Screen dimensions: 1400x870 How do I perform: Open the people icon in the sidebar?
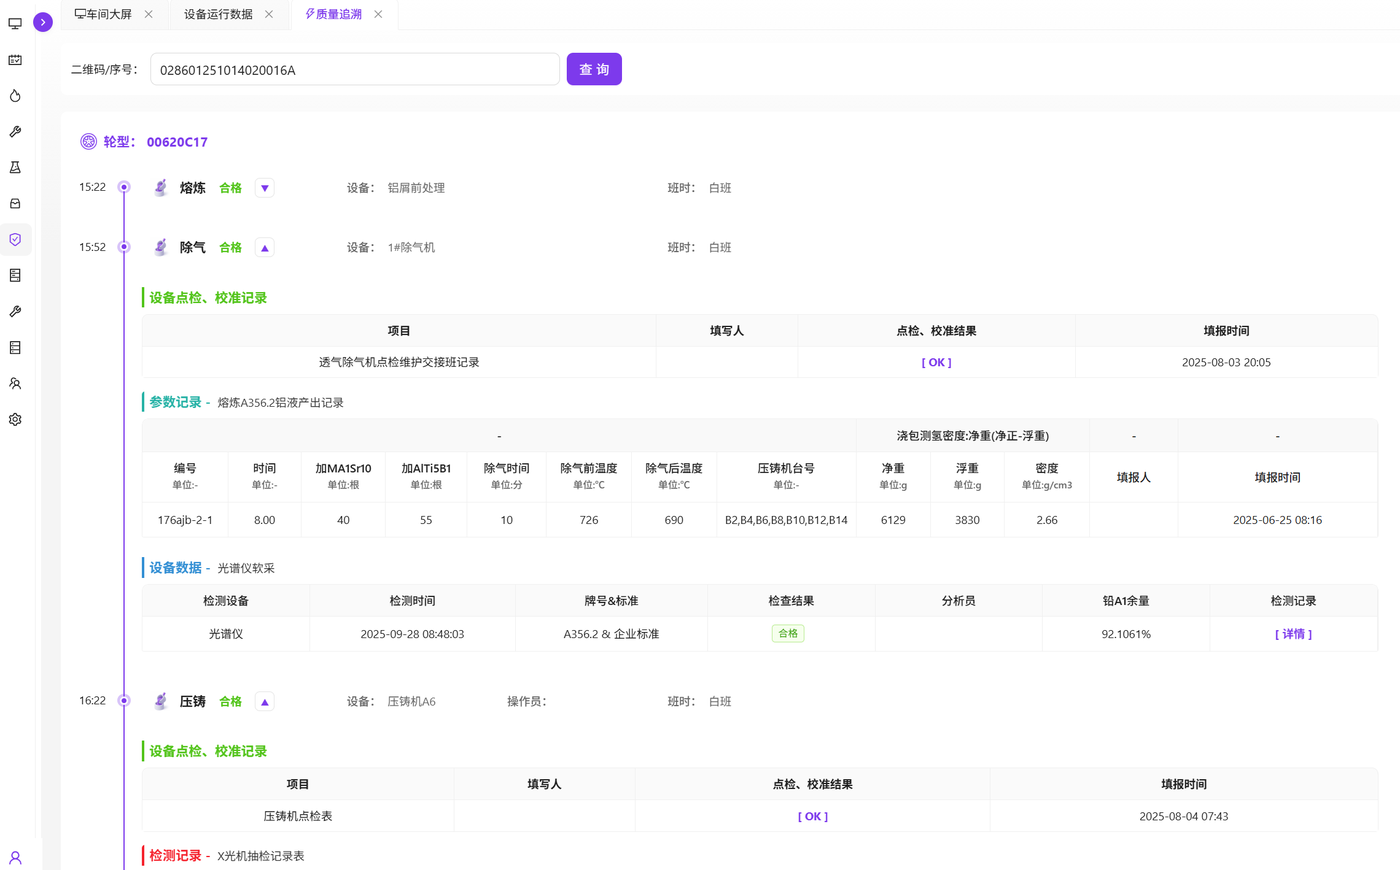pyautogui.click(x=15, y=384)
